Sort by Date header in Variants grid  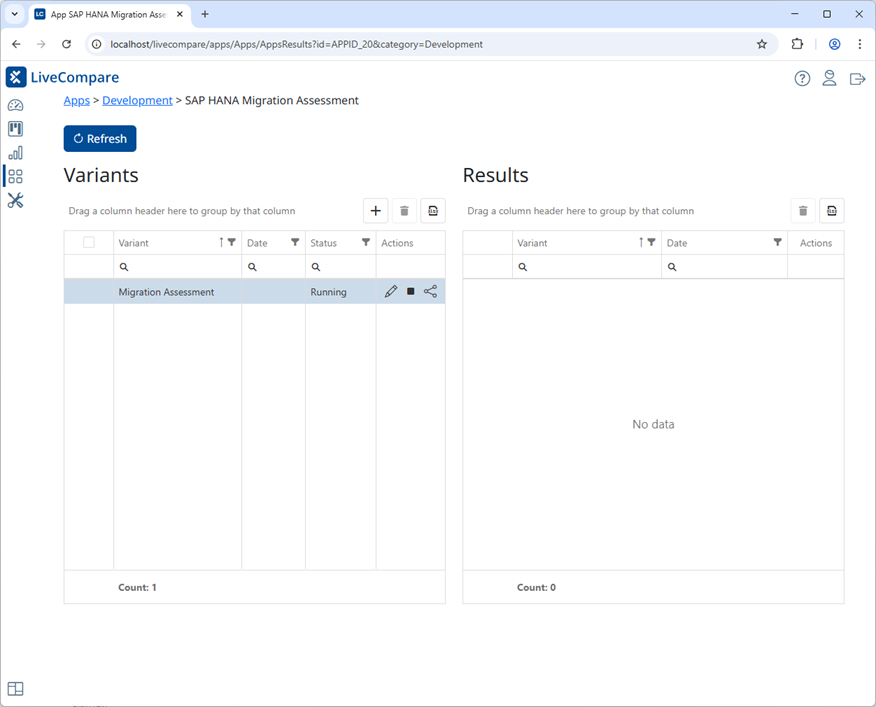(257, 243)
